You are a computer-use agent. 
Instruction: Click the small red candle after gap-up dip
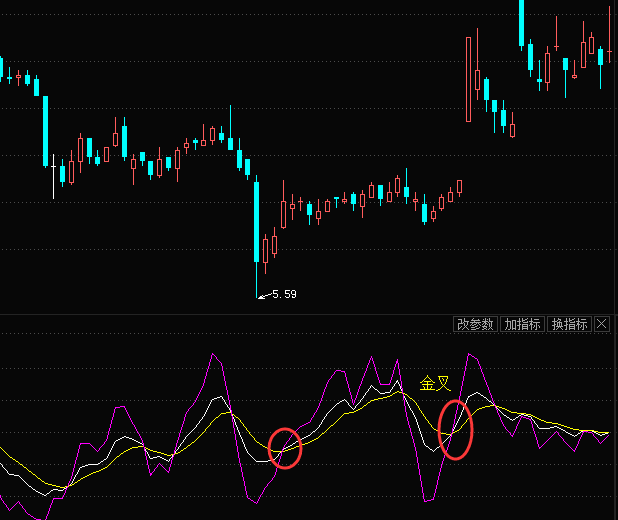(512, 130)
